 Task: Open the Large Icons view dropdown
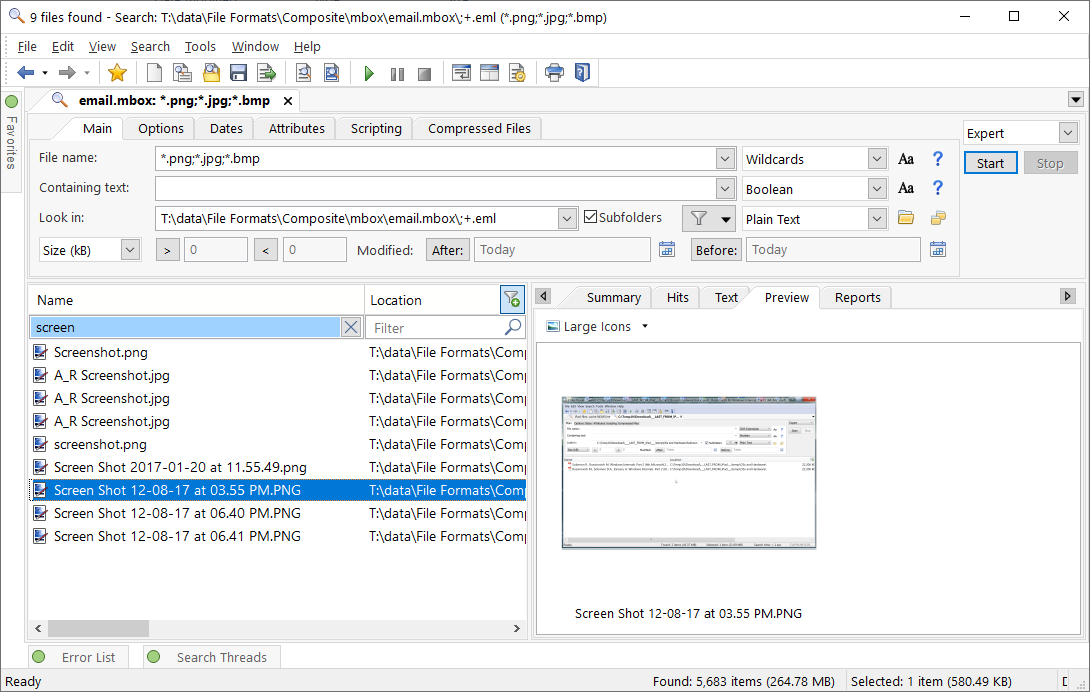(x=644, y=326)
